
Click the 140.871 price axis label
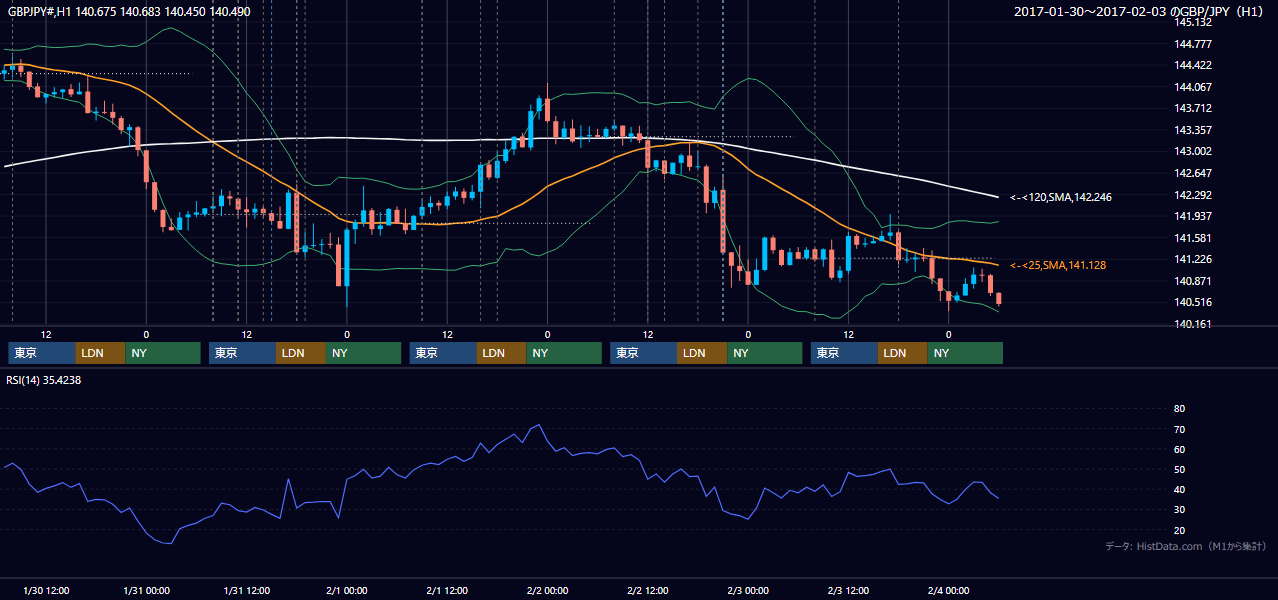point(1195,281)
